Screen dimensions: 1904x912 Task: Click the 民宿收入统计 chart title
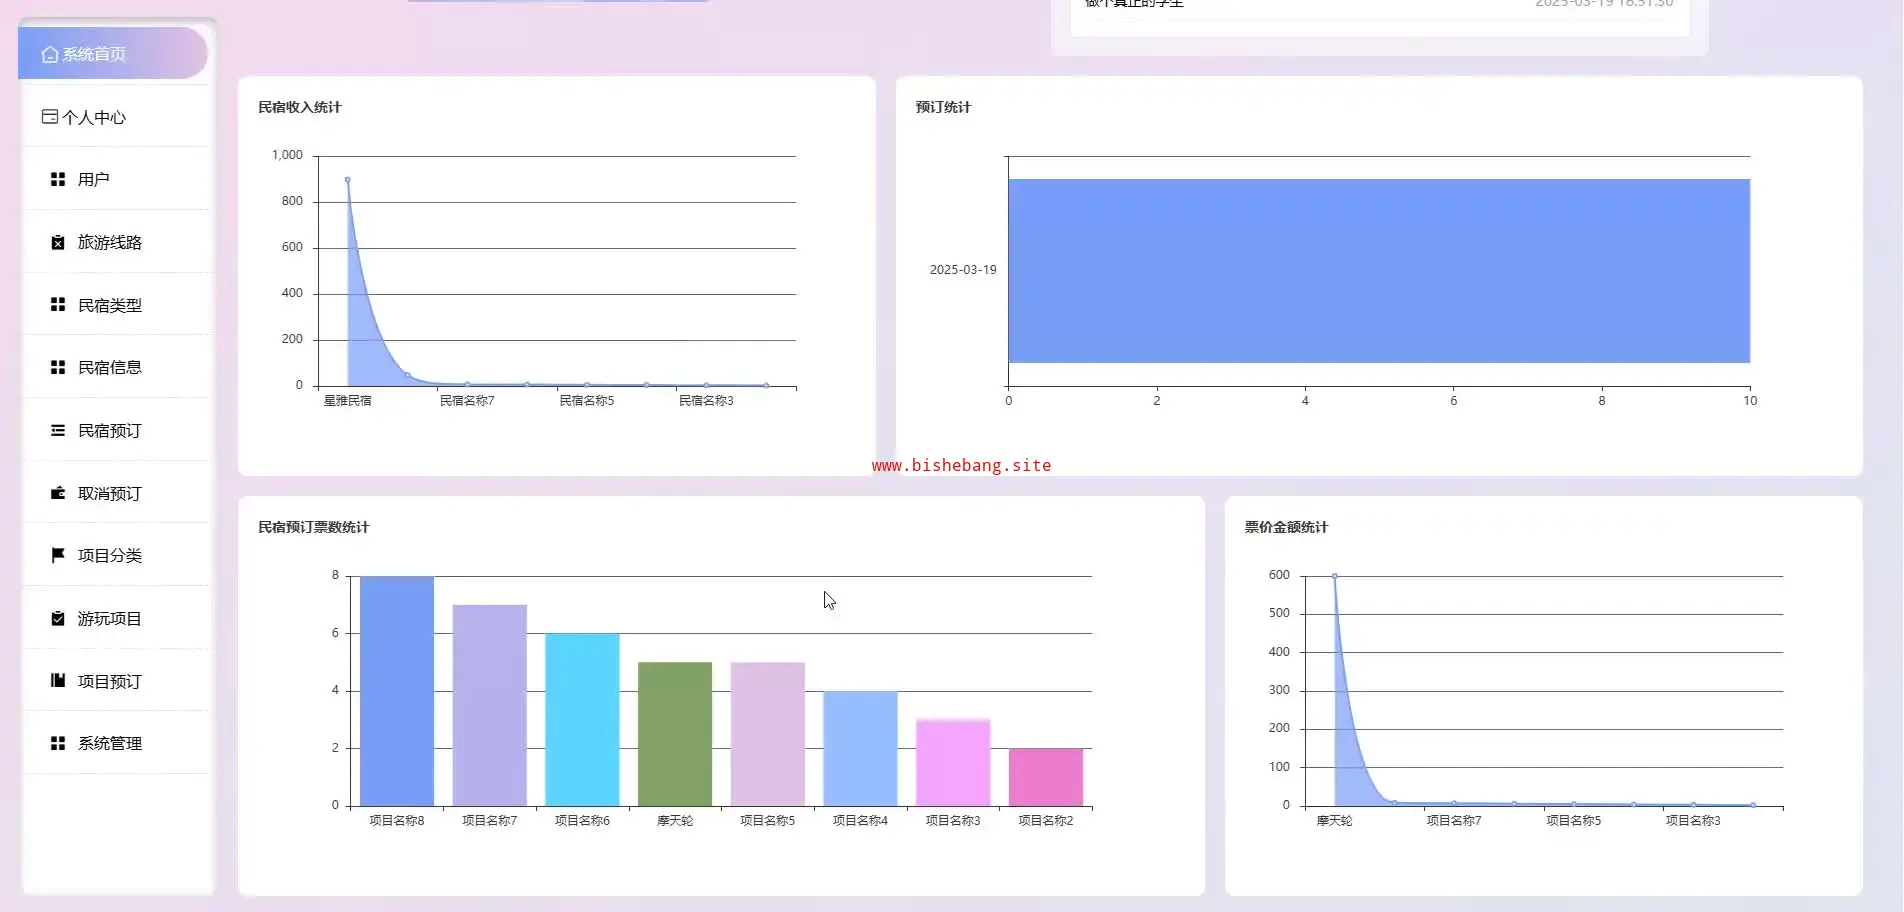coord(300,107)
